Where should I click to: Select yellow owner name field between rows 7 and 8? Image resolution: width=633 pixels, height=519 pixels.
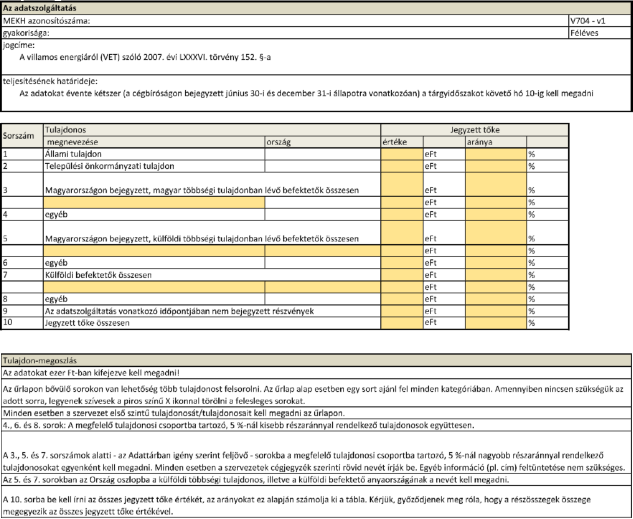coord(154,287)
